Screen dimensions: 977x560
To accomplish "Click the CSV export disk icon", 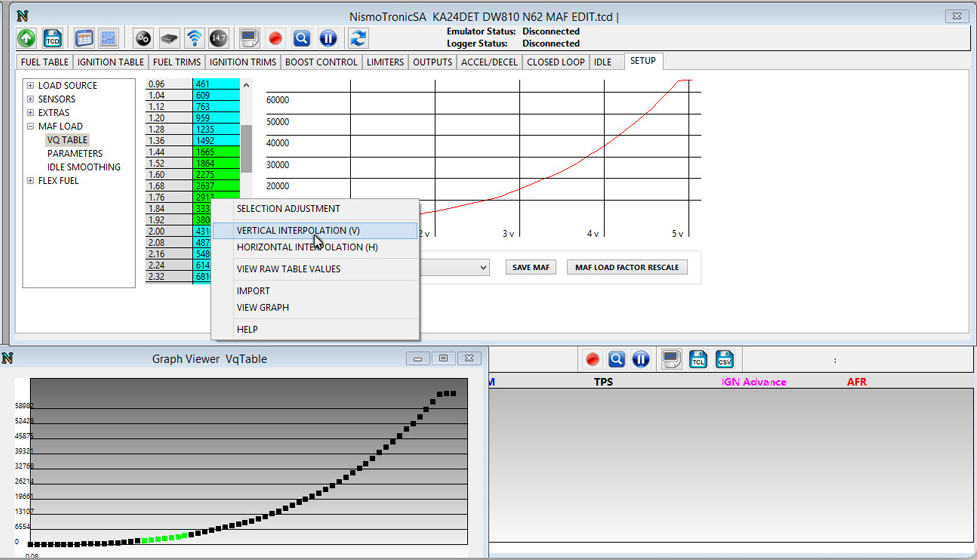I will point(725,359).
